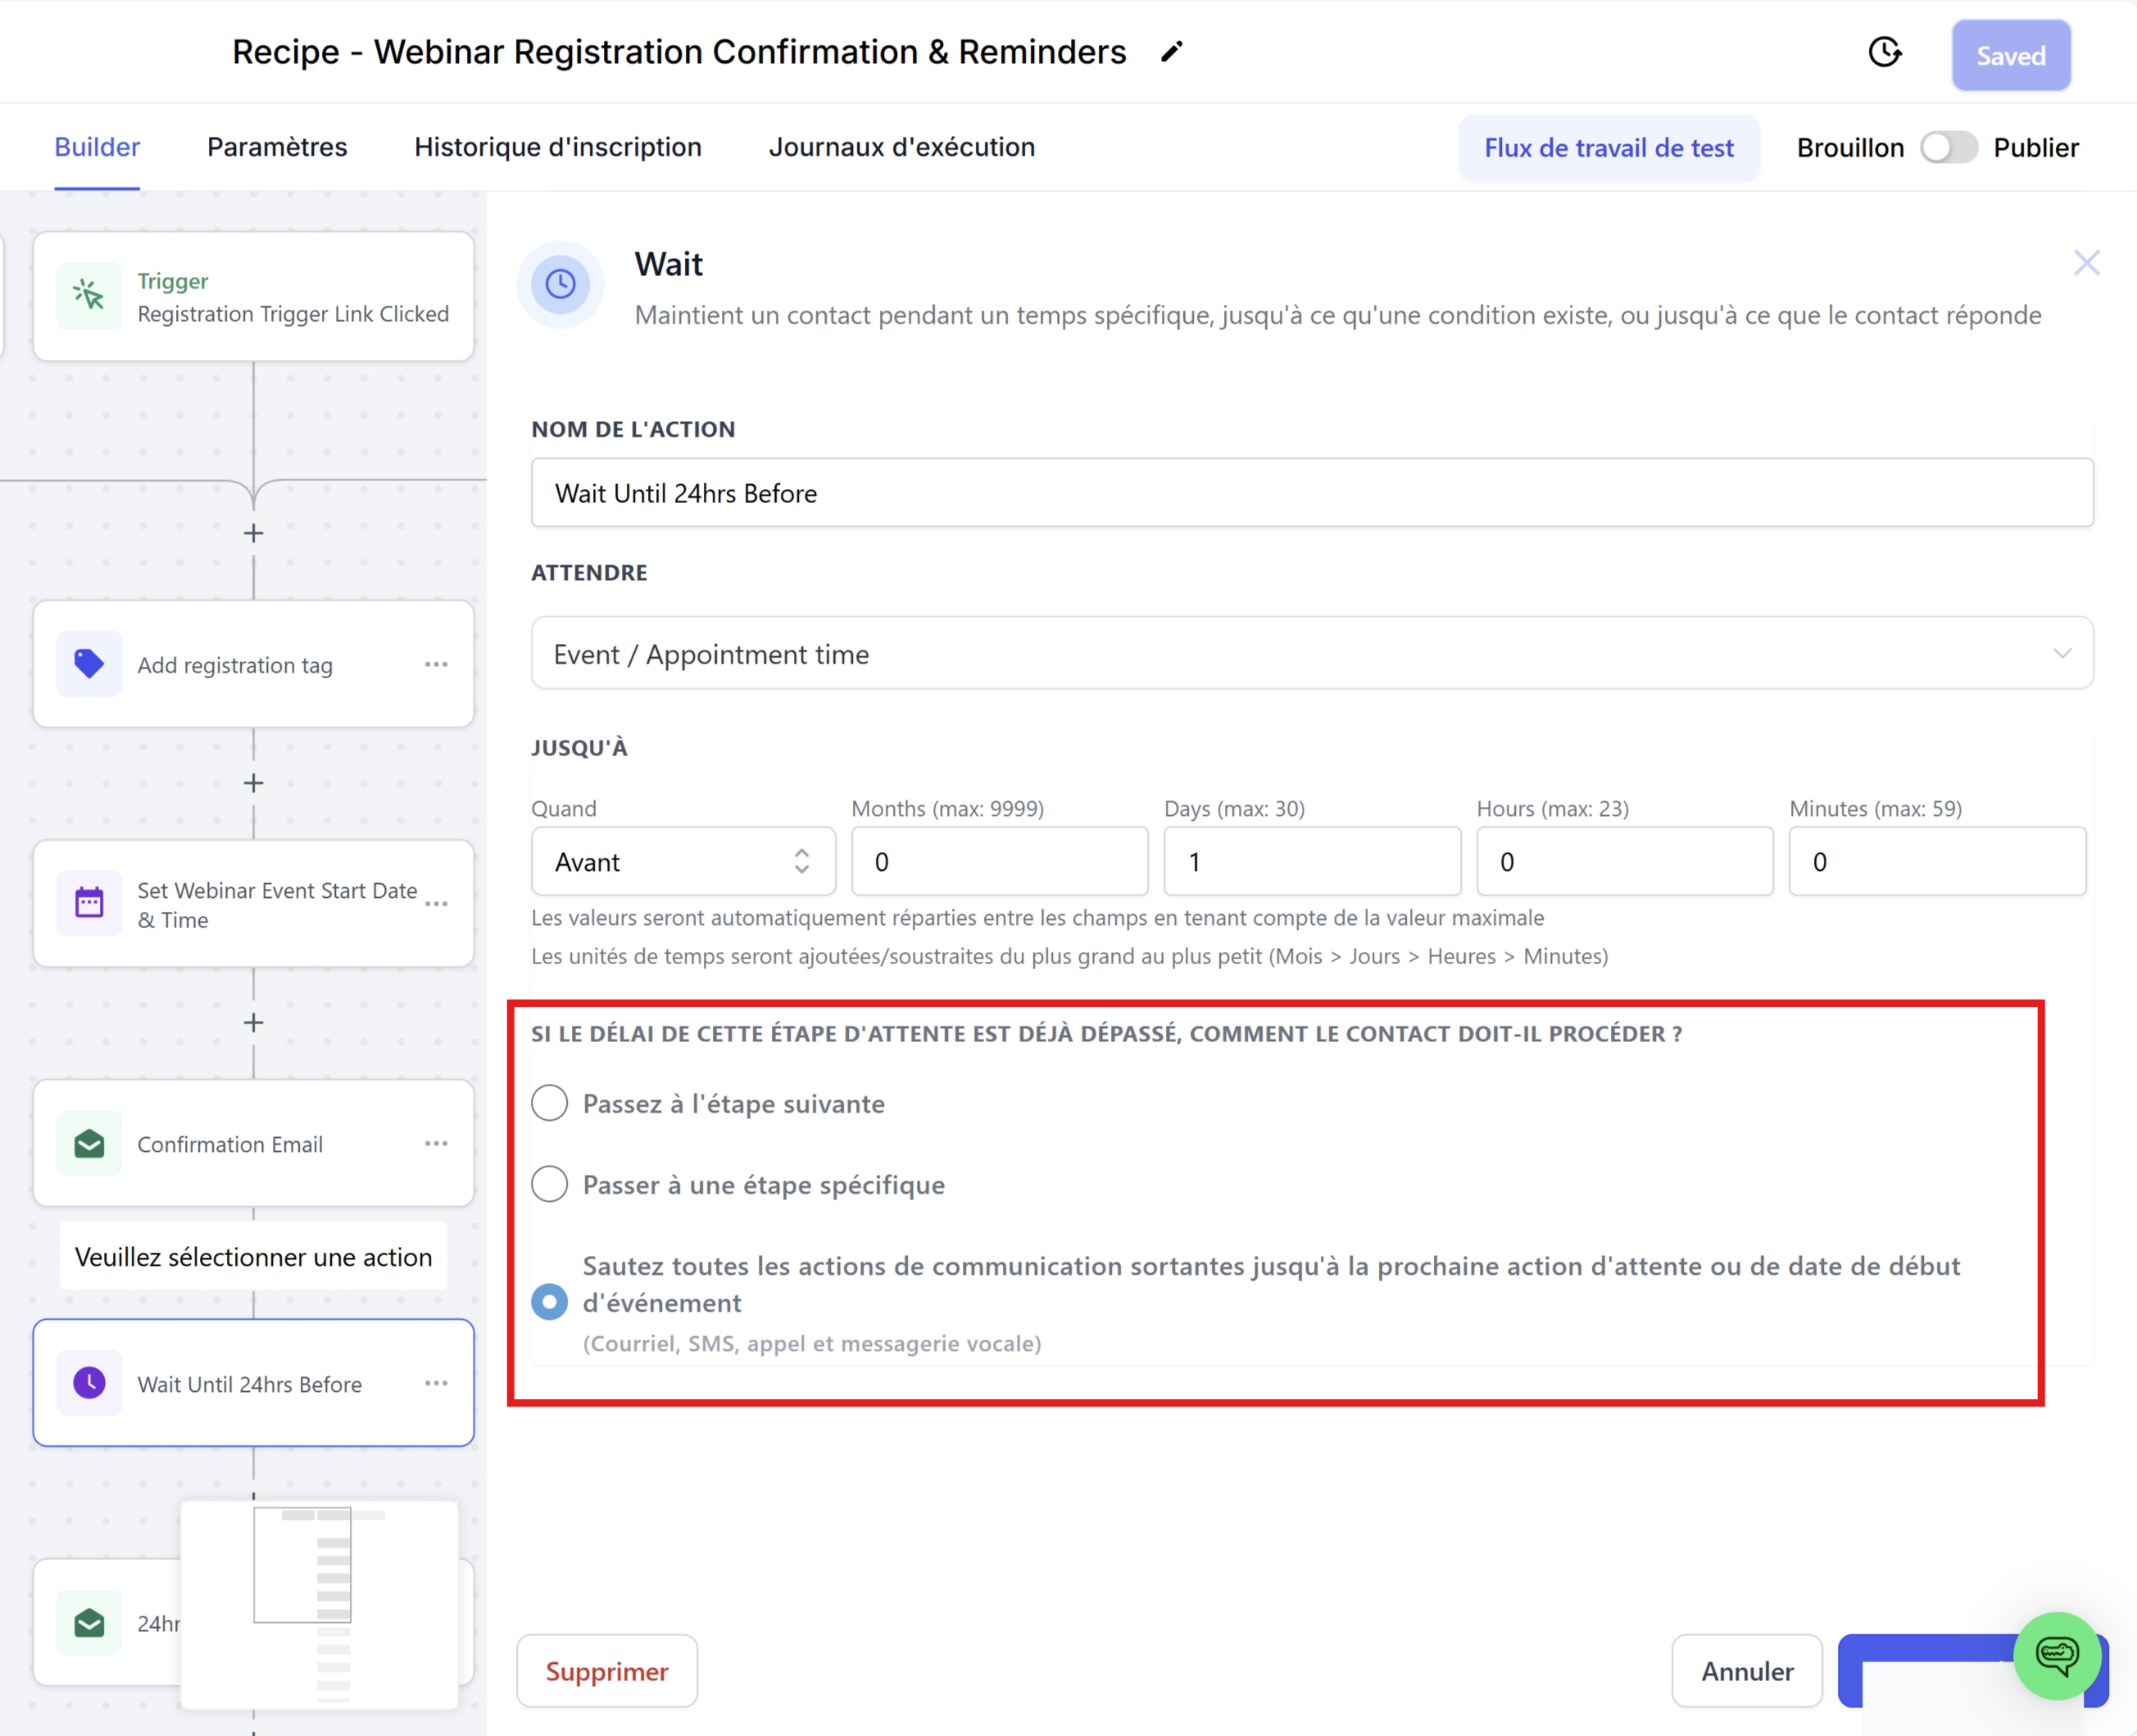Select the Trigger 'Registration Trigger Link Clicked' card
This screenshot has height=1736, width=2137.
pyautogui.click(x=254, y=296)
